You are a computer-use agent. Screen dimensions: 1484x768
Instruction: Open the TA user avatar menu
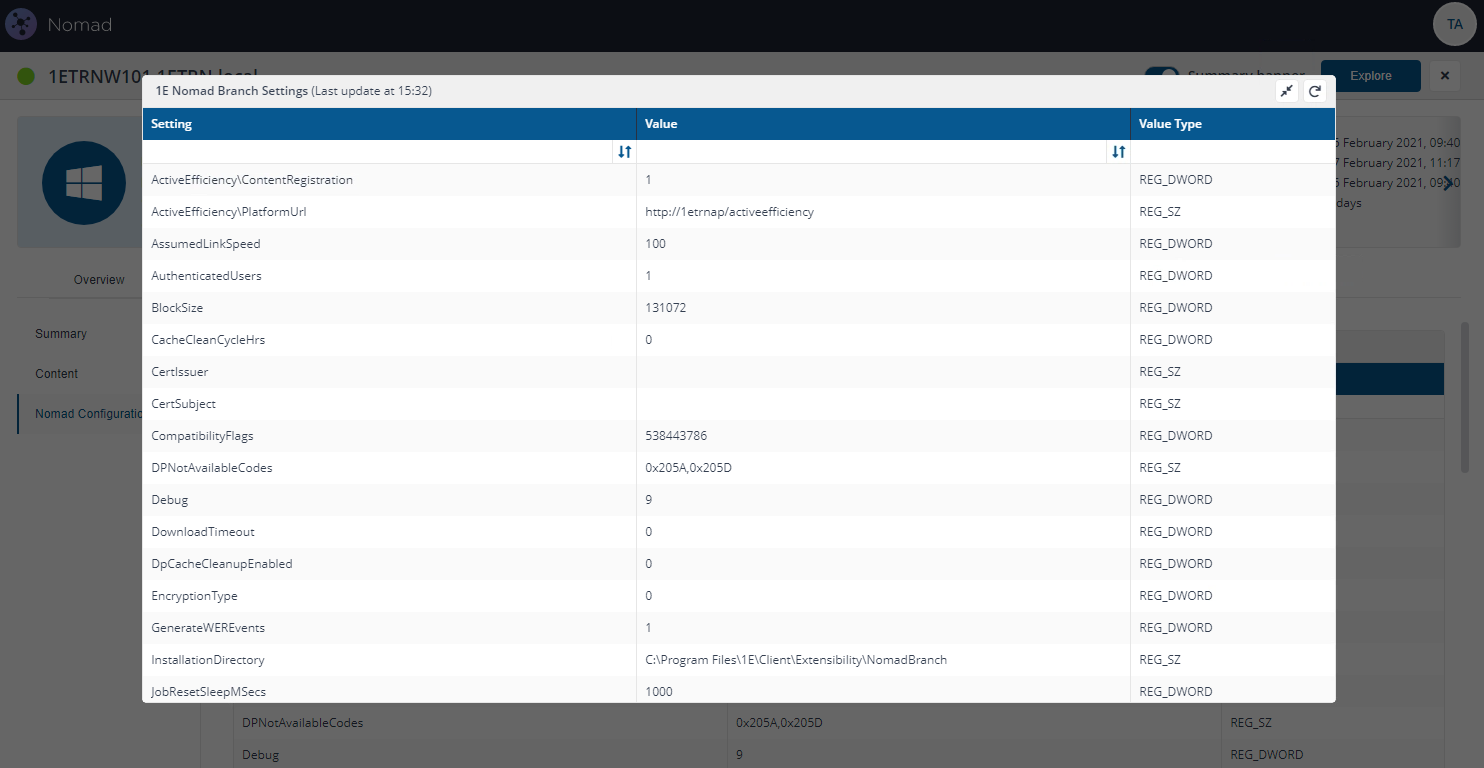pos(1454,24)
